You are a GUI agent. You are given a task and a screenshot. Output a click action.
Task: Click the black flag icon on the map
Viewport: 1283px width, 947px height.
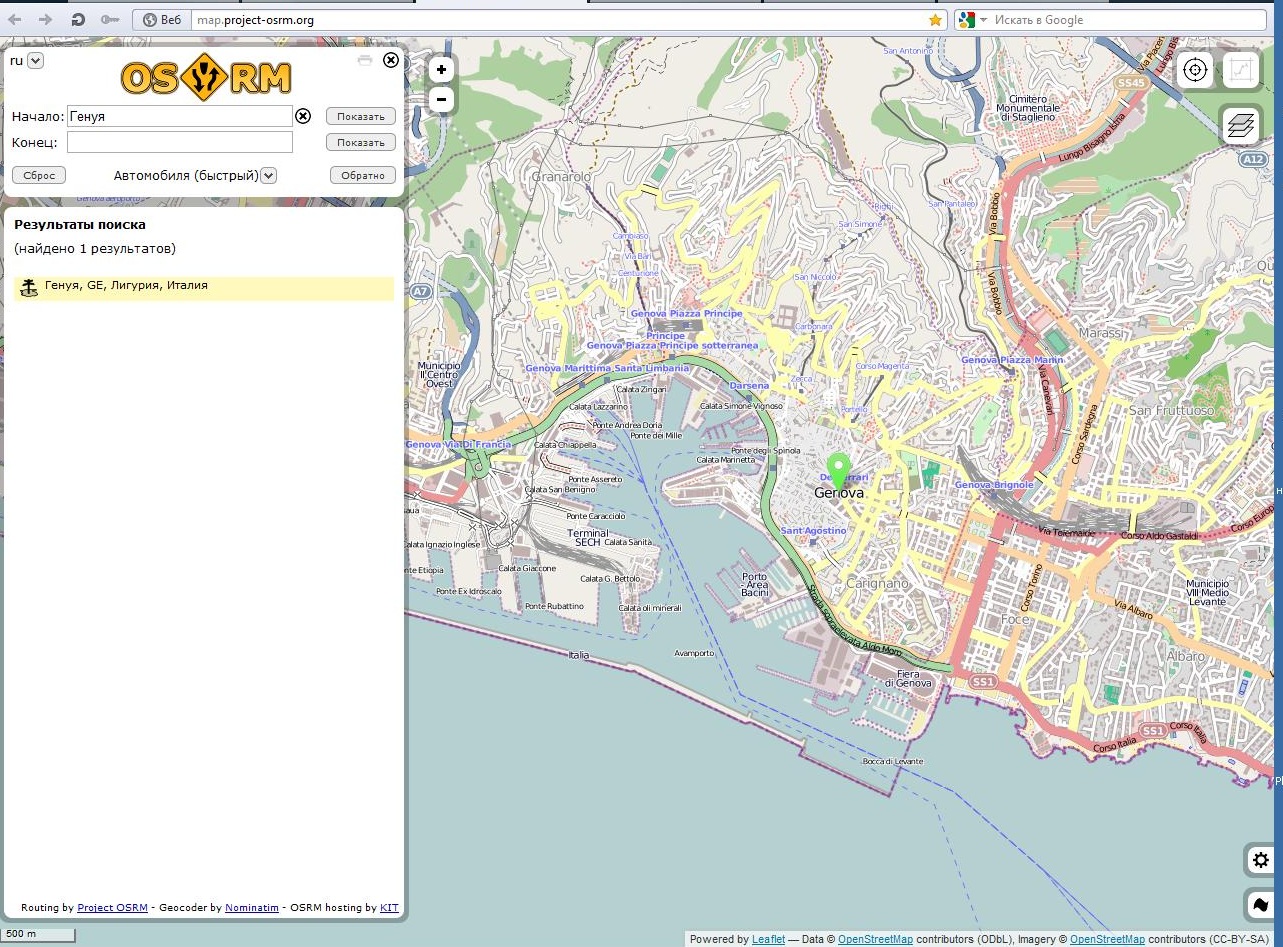[1260, 905]
